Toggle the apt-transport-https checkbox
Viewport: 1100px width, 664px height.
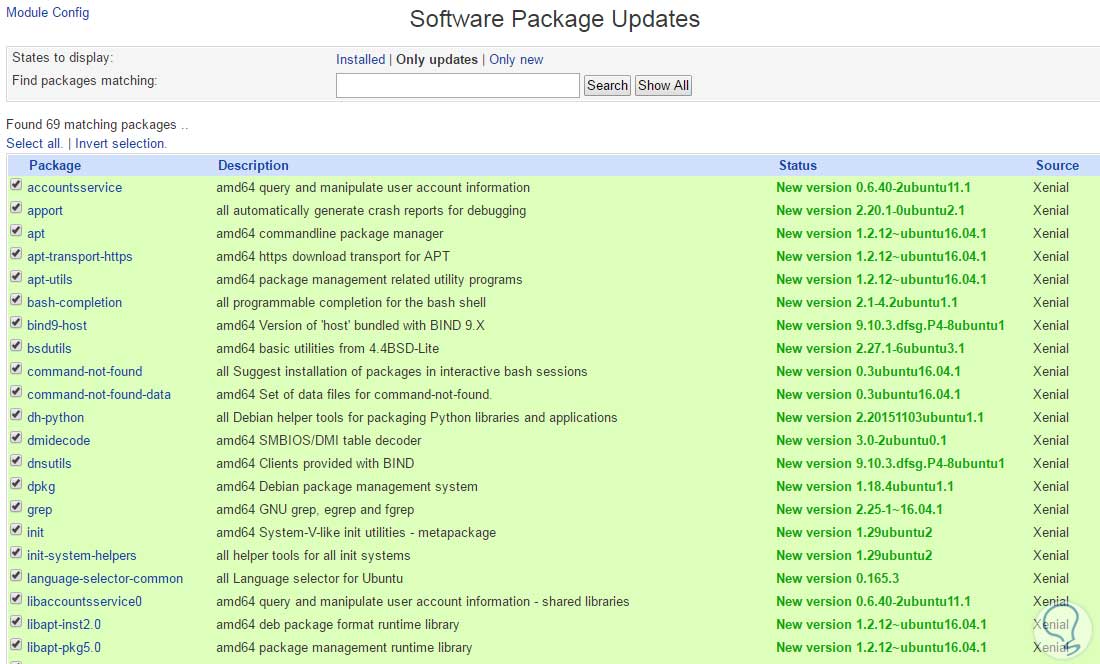tap(16, 255)
